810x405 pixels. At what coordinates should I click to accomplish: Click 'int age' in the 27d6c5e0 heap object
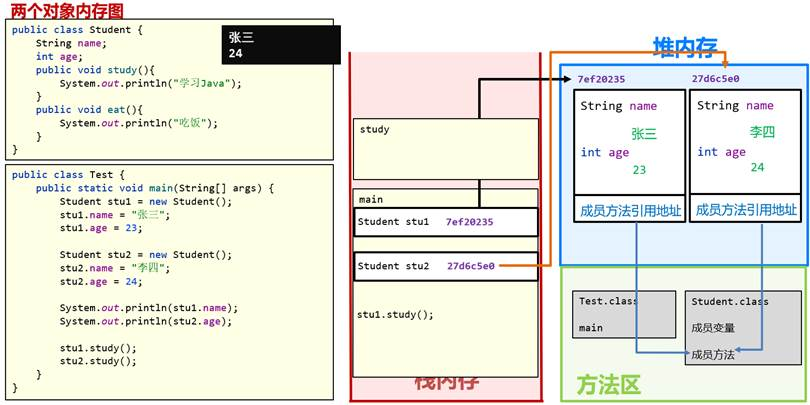click(x=722, y=152)
